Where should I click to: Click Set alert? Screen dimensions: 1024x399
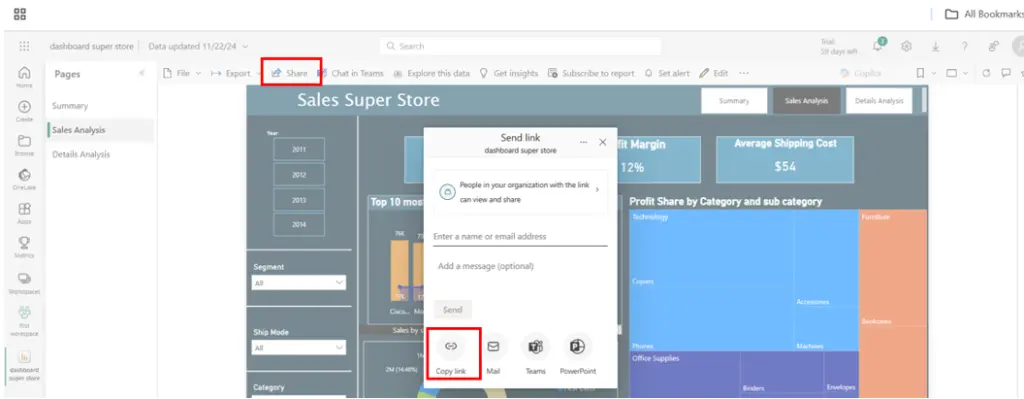click(x=667, y=73)
